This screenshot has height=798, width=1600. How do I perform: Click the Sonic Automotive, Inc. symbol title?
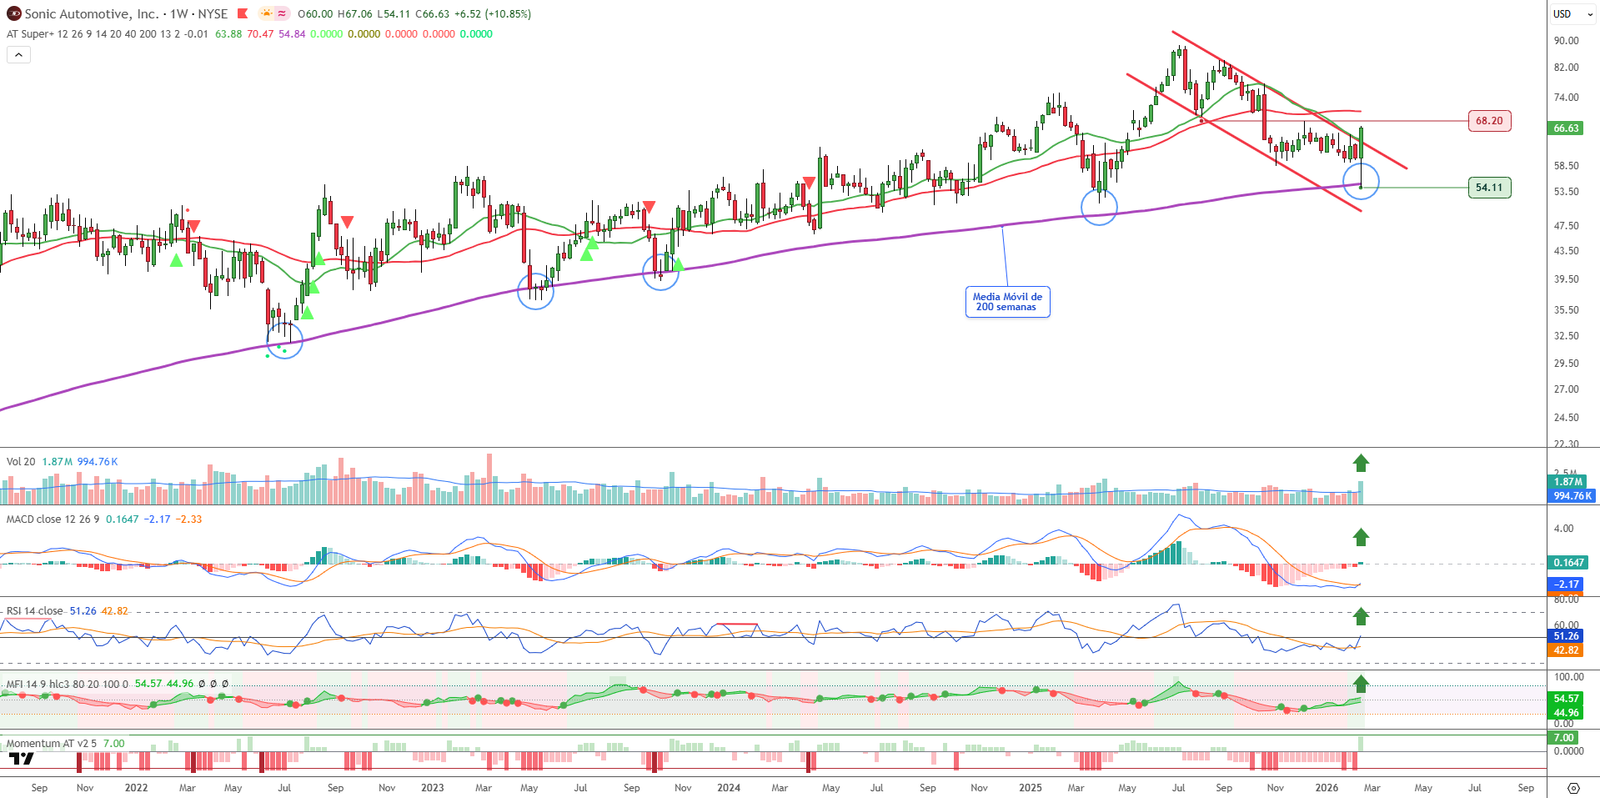coord(91,14)
